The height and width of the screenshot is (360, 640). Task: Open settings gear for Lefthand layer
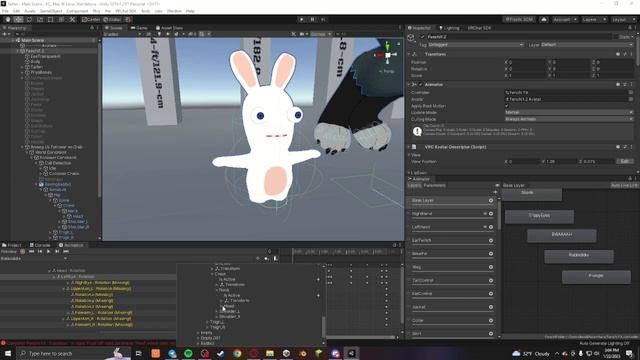(x=491, y=227)
